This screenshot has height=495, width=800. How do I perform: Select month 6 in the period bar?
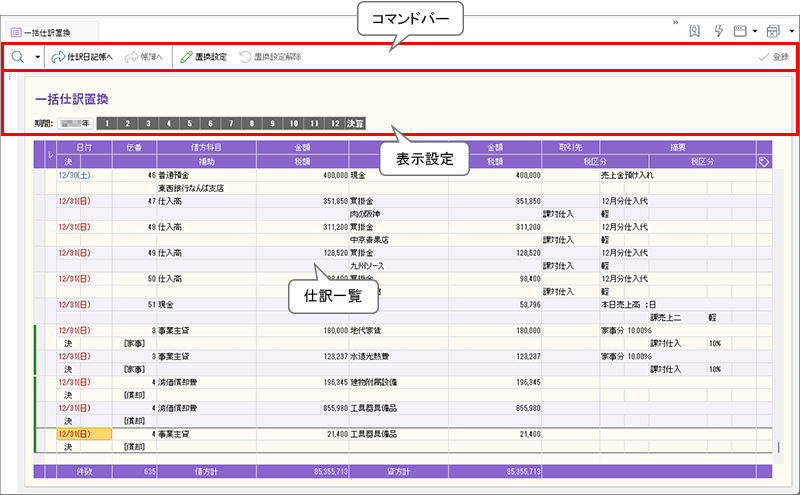click(x=211, y=123)
